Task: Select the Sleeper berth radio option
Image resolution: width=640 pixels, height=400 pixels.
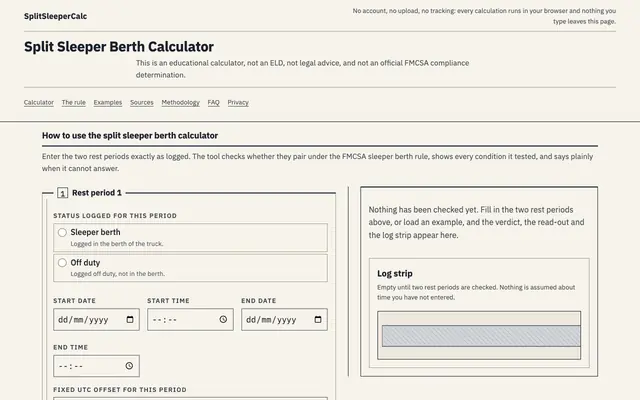Action: coord(62,232)
